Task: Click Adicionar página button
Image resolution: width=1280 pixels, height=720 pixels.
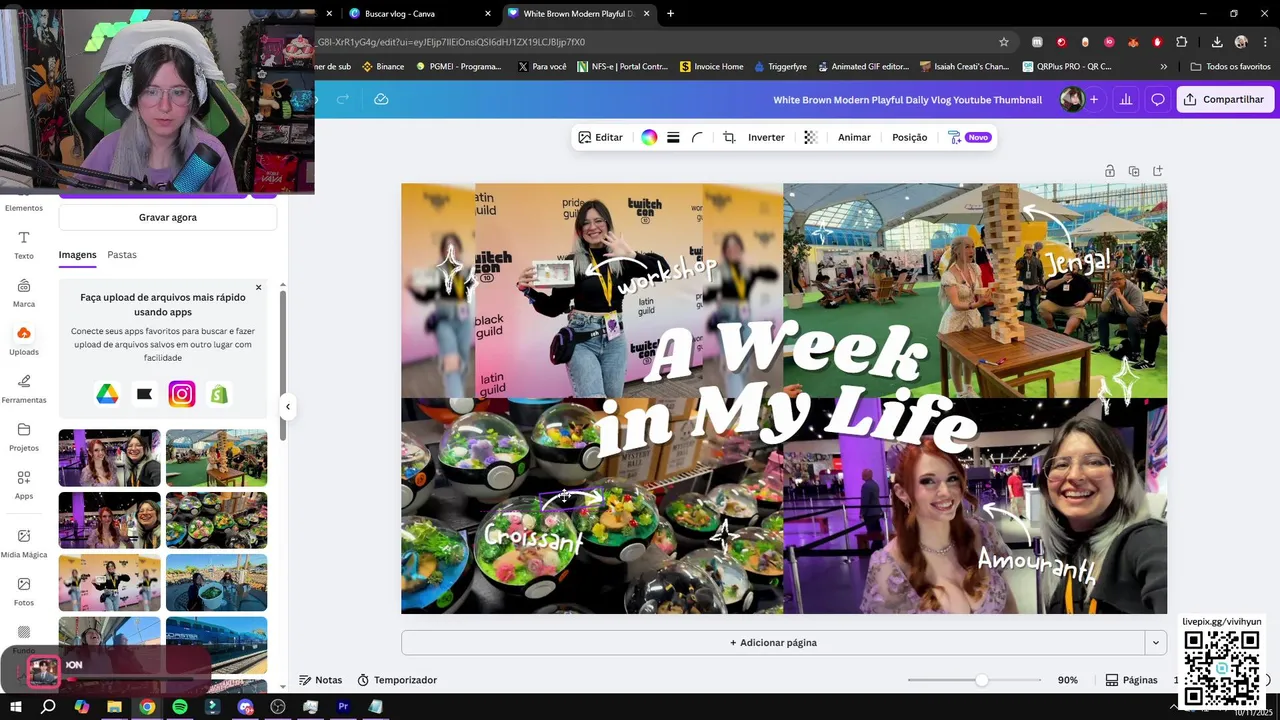Action: pyautogui.click(x=773, y=643)
